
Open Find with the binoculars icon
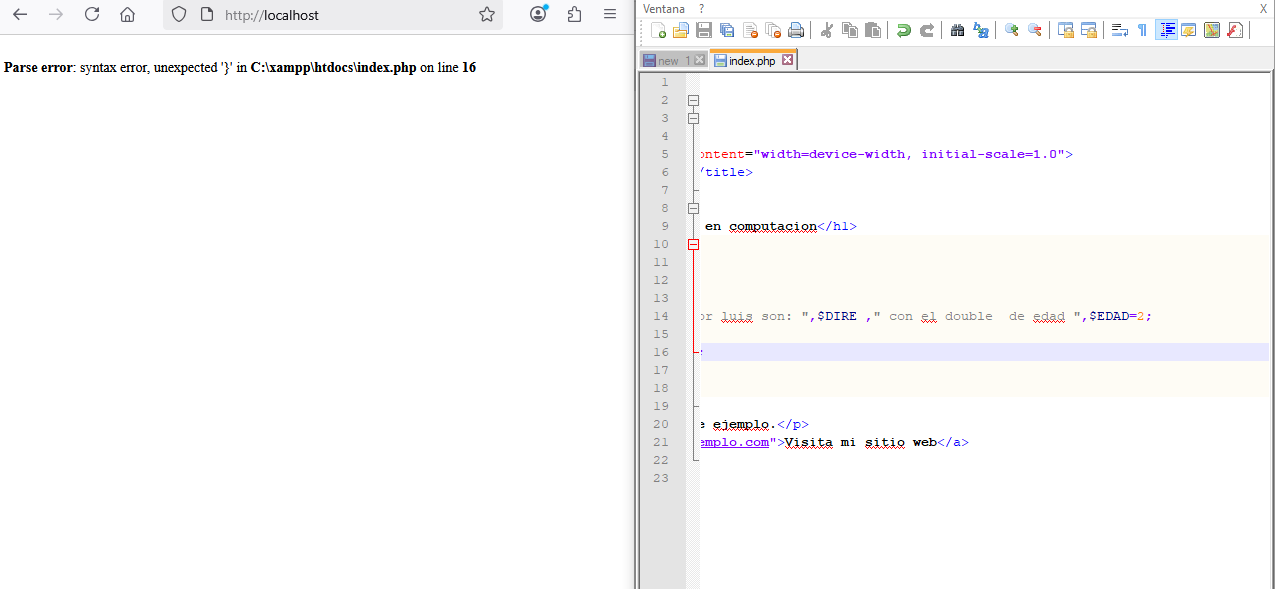point(958,30)
